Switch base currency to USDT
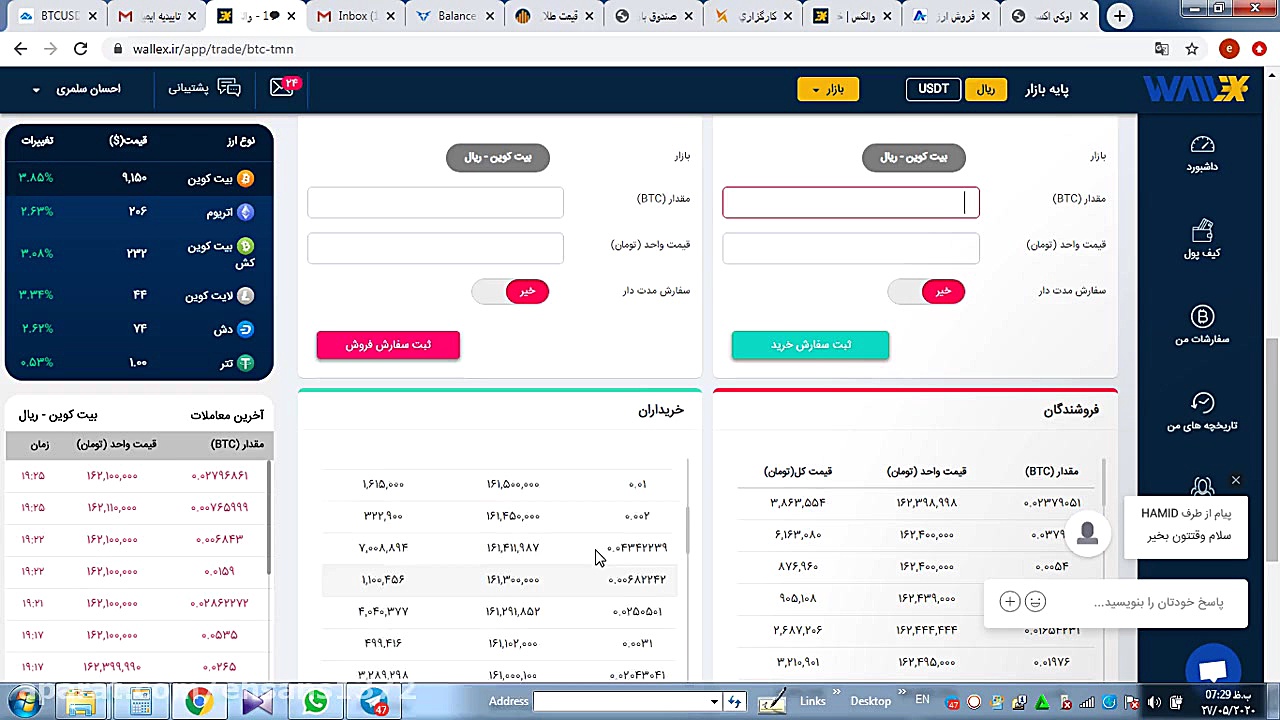1280x720 pixels. pyautogui.click(x=933, y=88)
